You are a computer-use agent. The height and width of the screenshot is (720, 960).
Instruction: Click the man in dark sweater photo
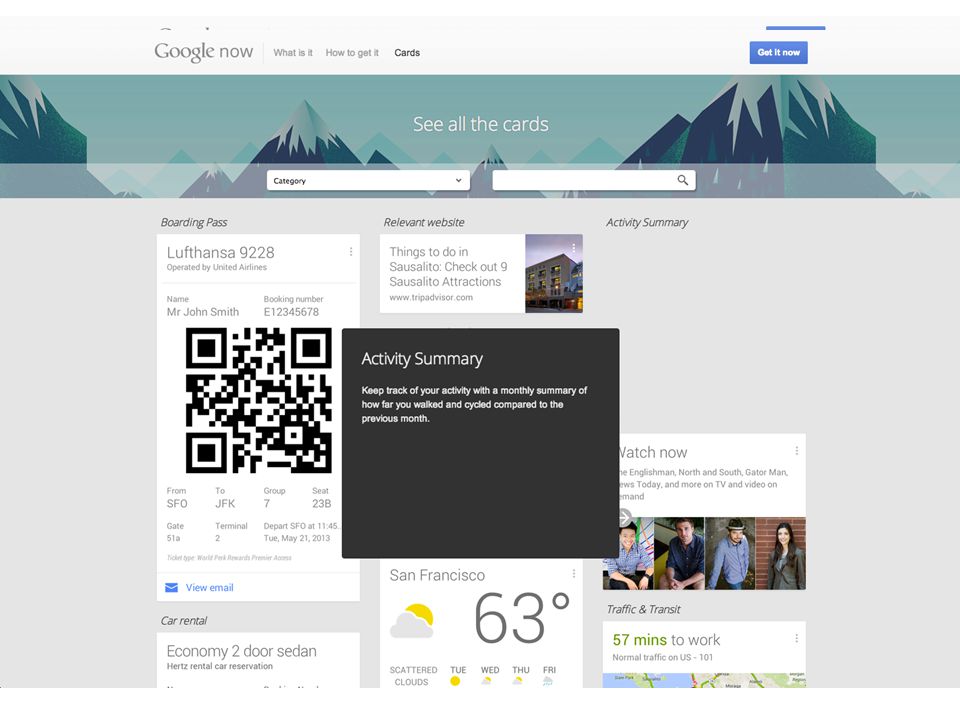680,553
